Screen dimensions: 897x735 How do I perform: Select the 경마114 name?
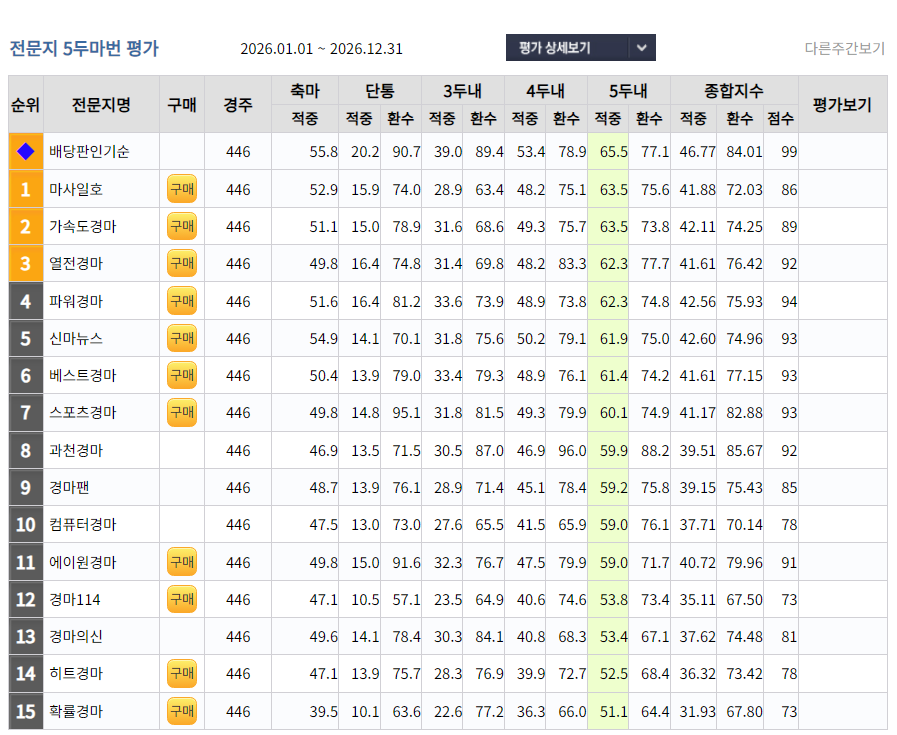(75, 599)
